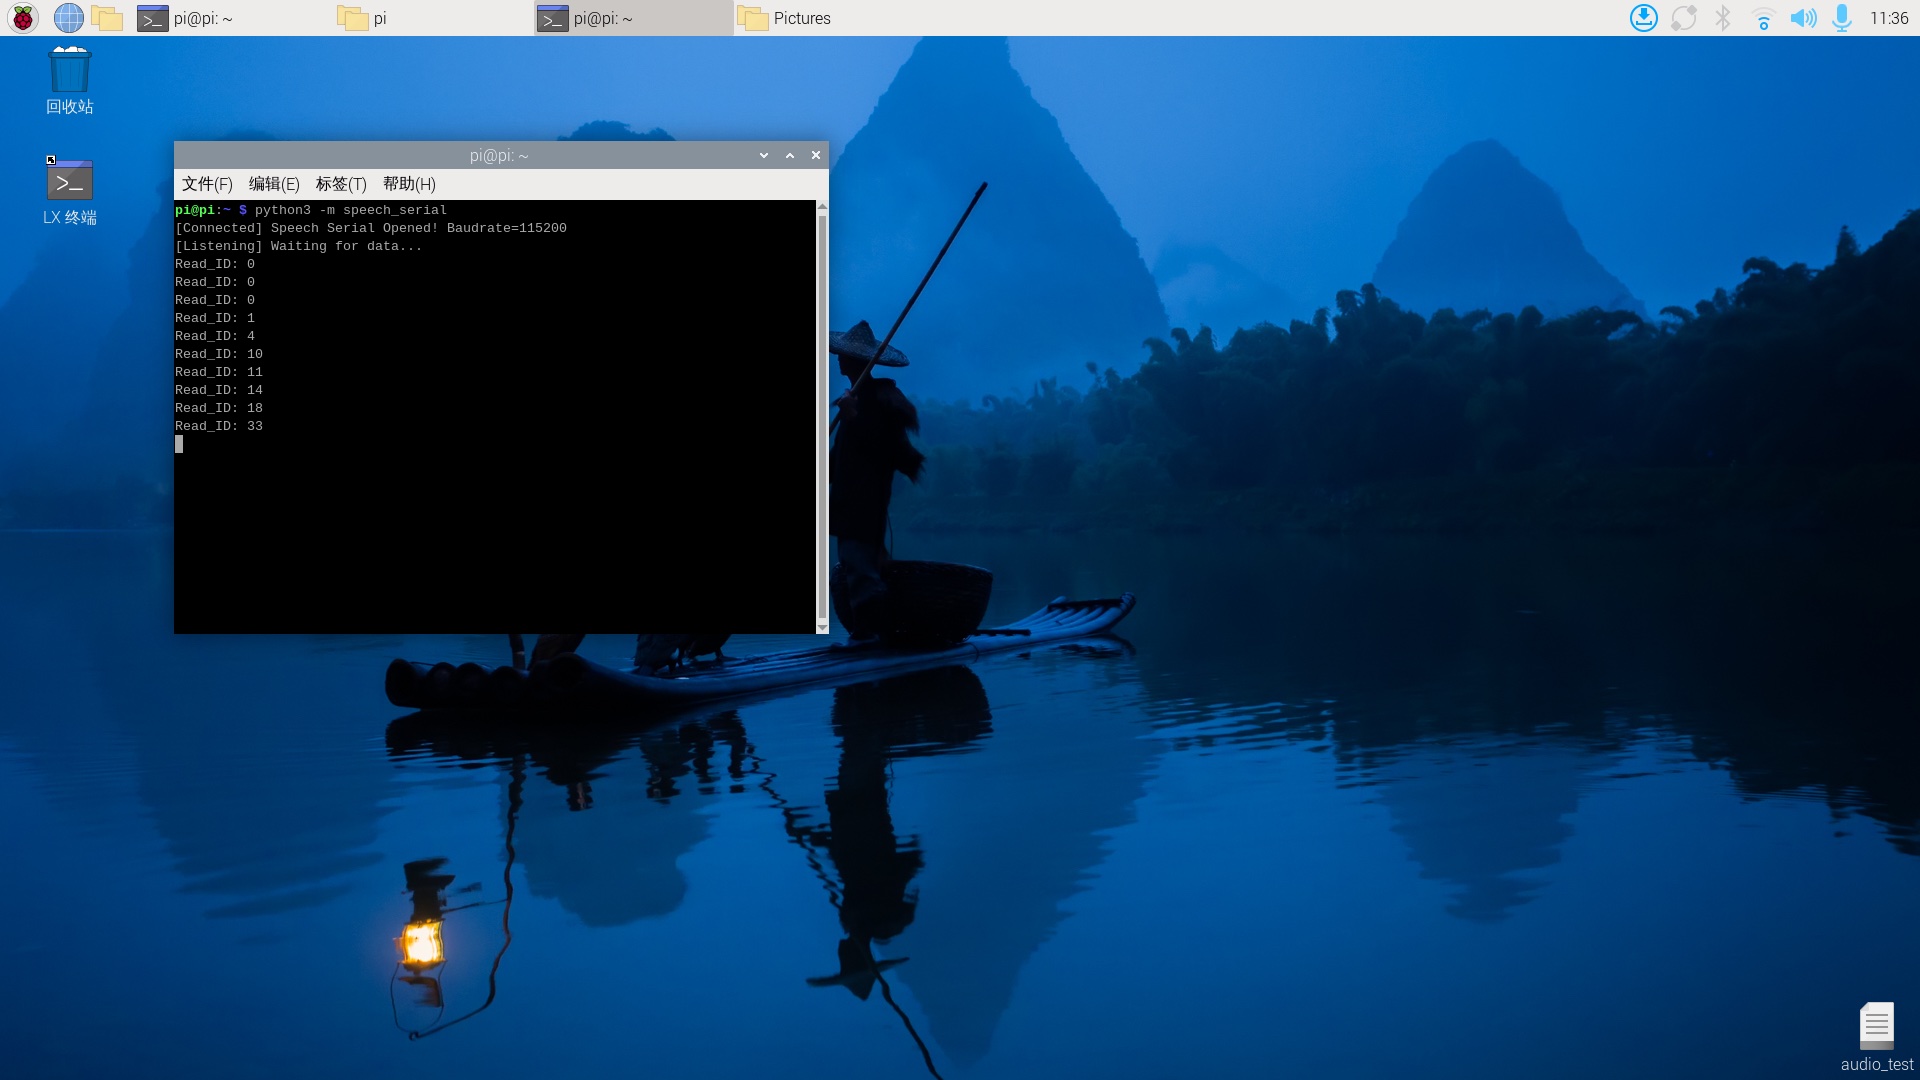Switch to the first pi@pi terminal task
This screenshot has height=1080, width=1920.
232,18
